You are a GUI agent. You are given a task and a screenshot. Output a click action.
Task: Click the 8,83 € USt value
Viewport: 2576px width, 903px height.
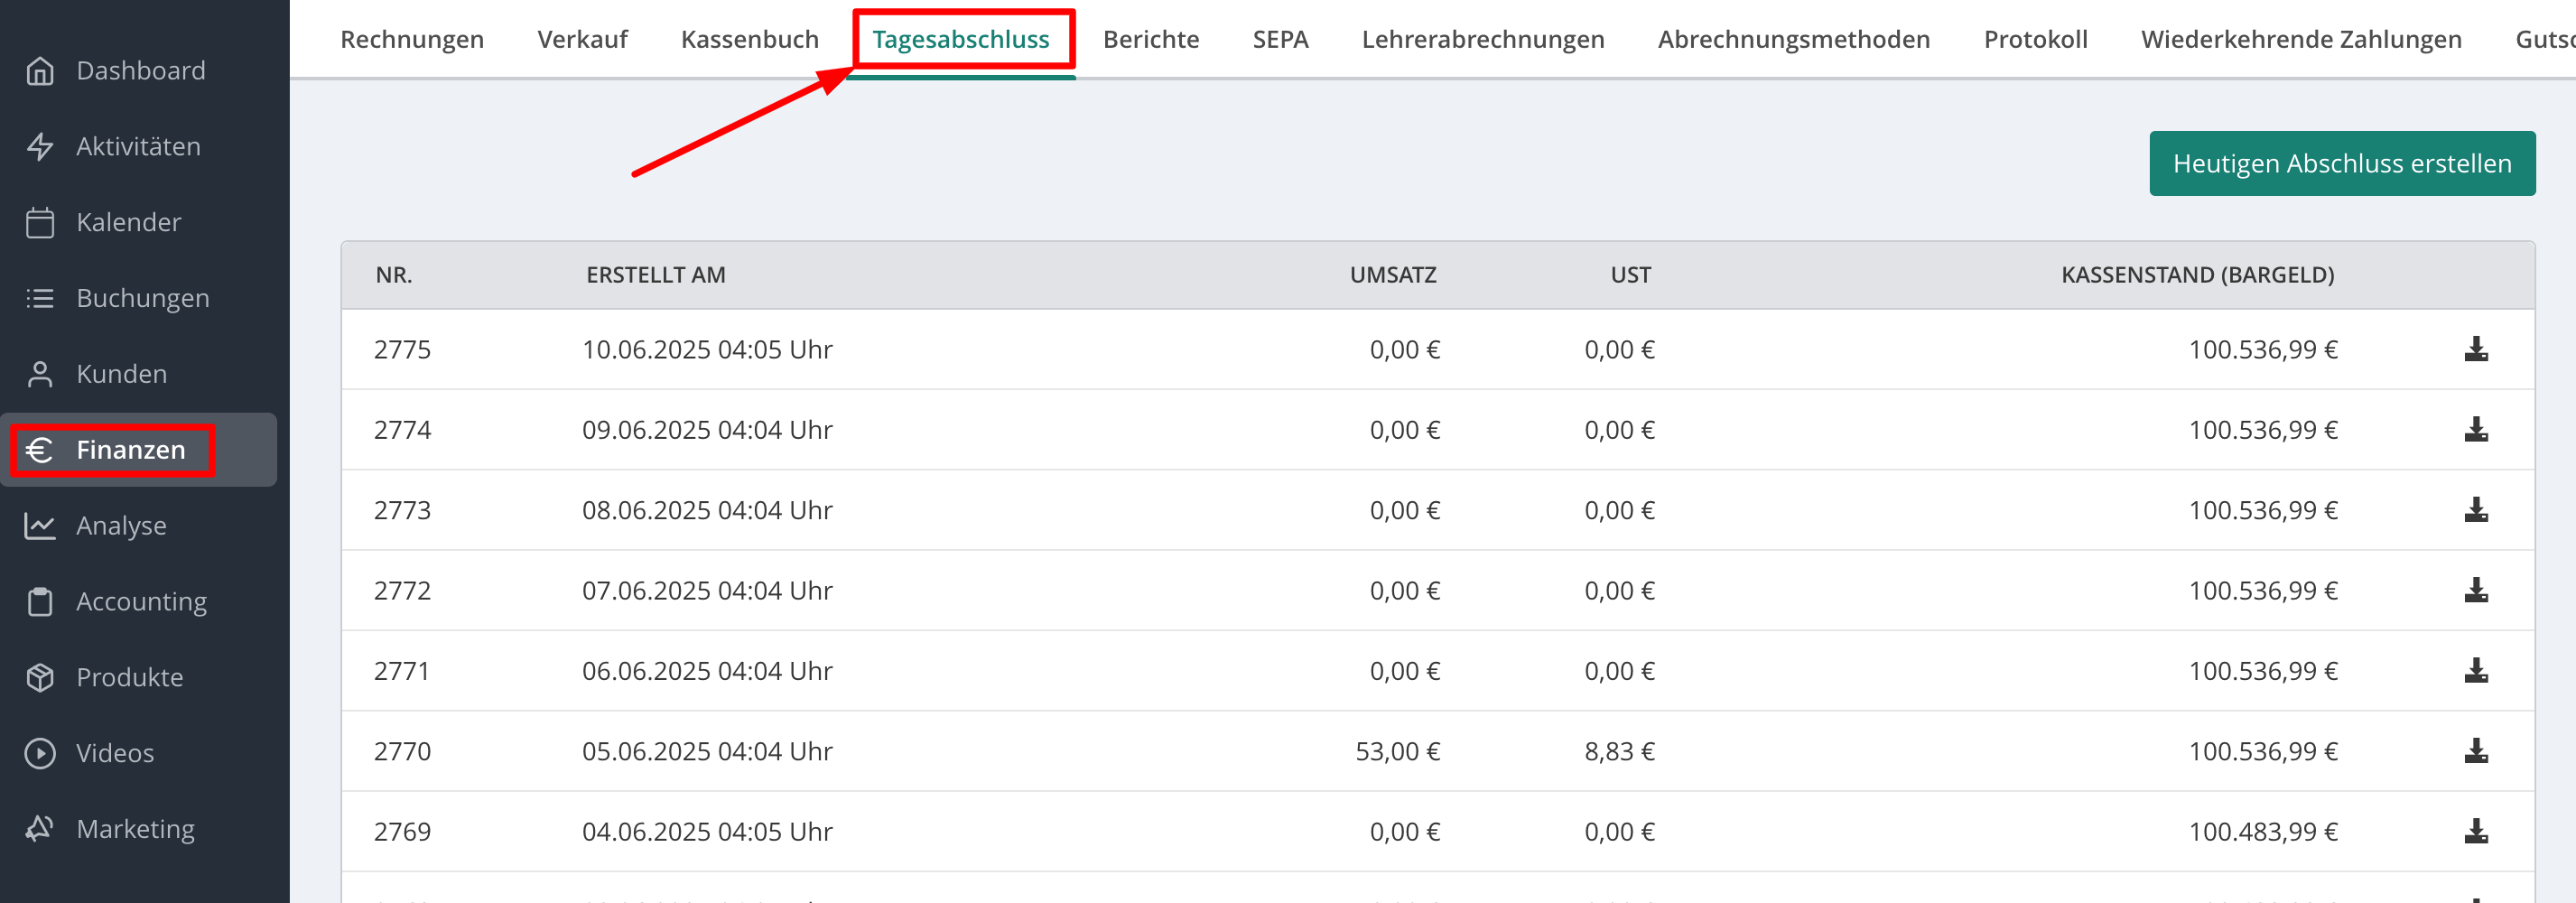click(1619, 752)
